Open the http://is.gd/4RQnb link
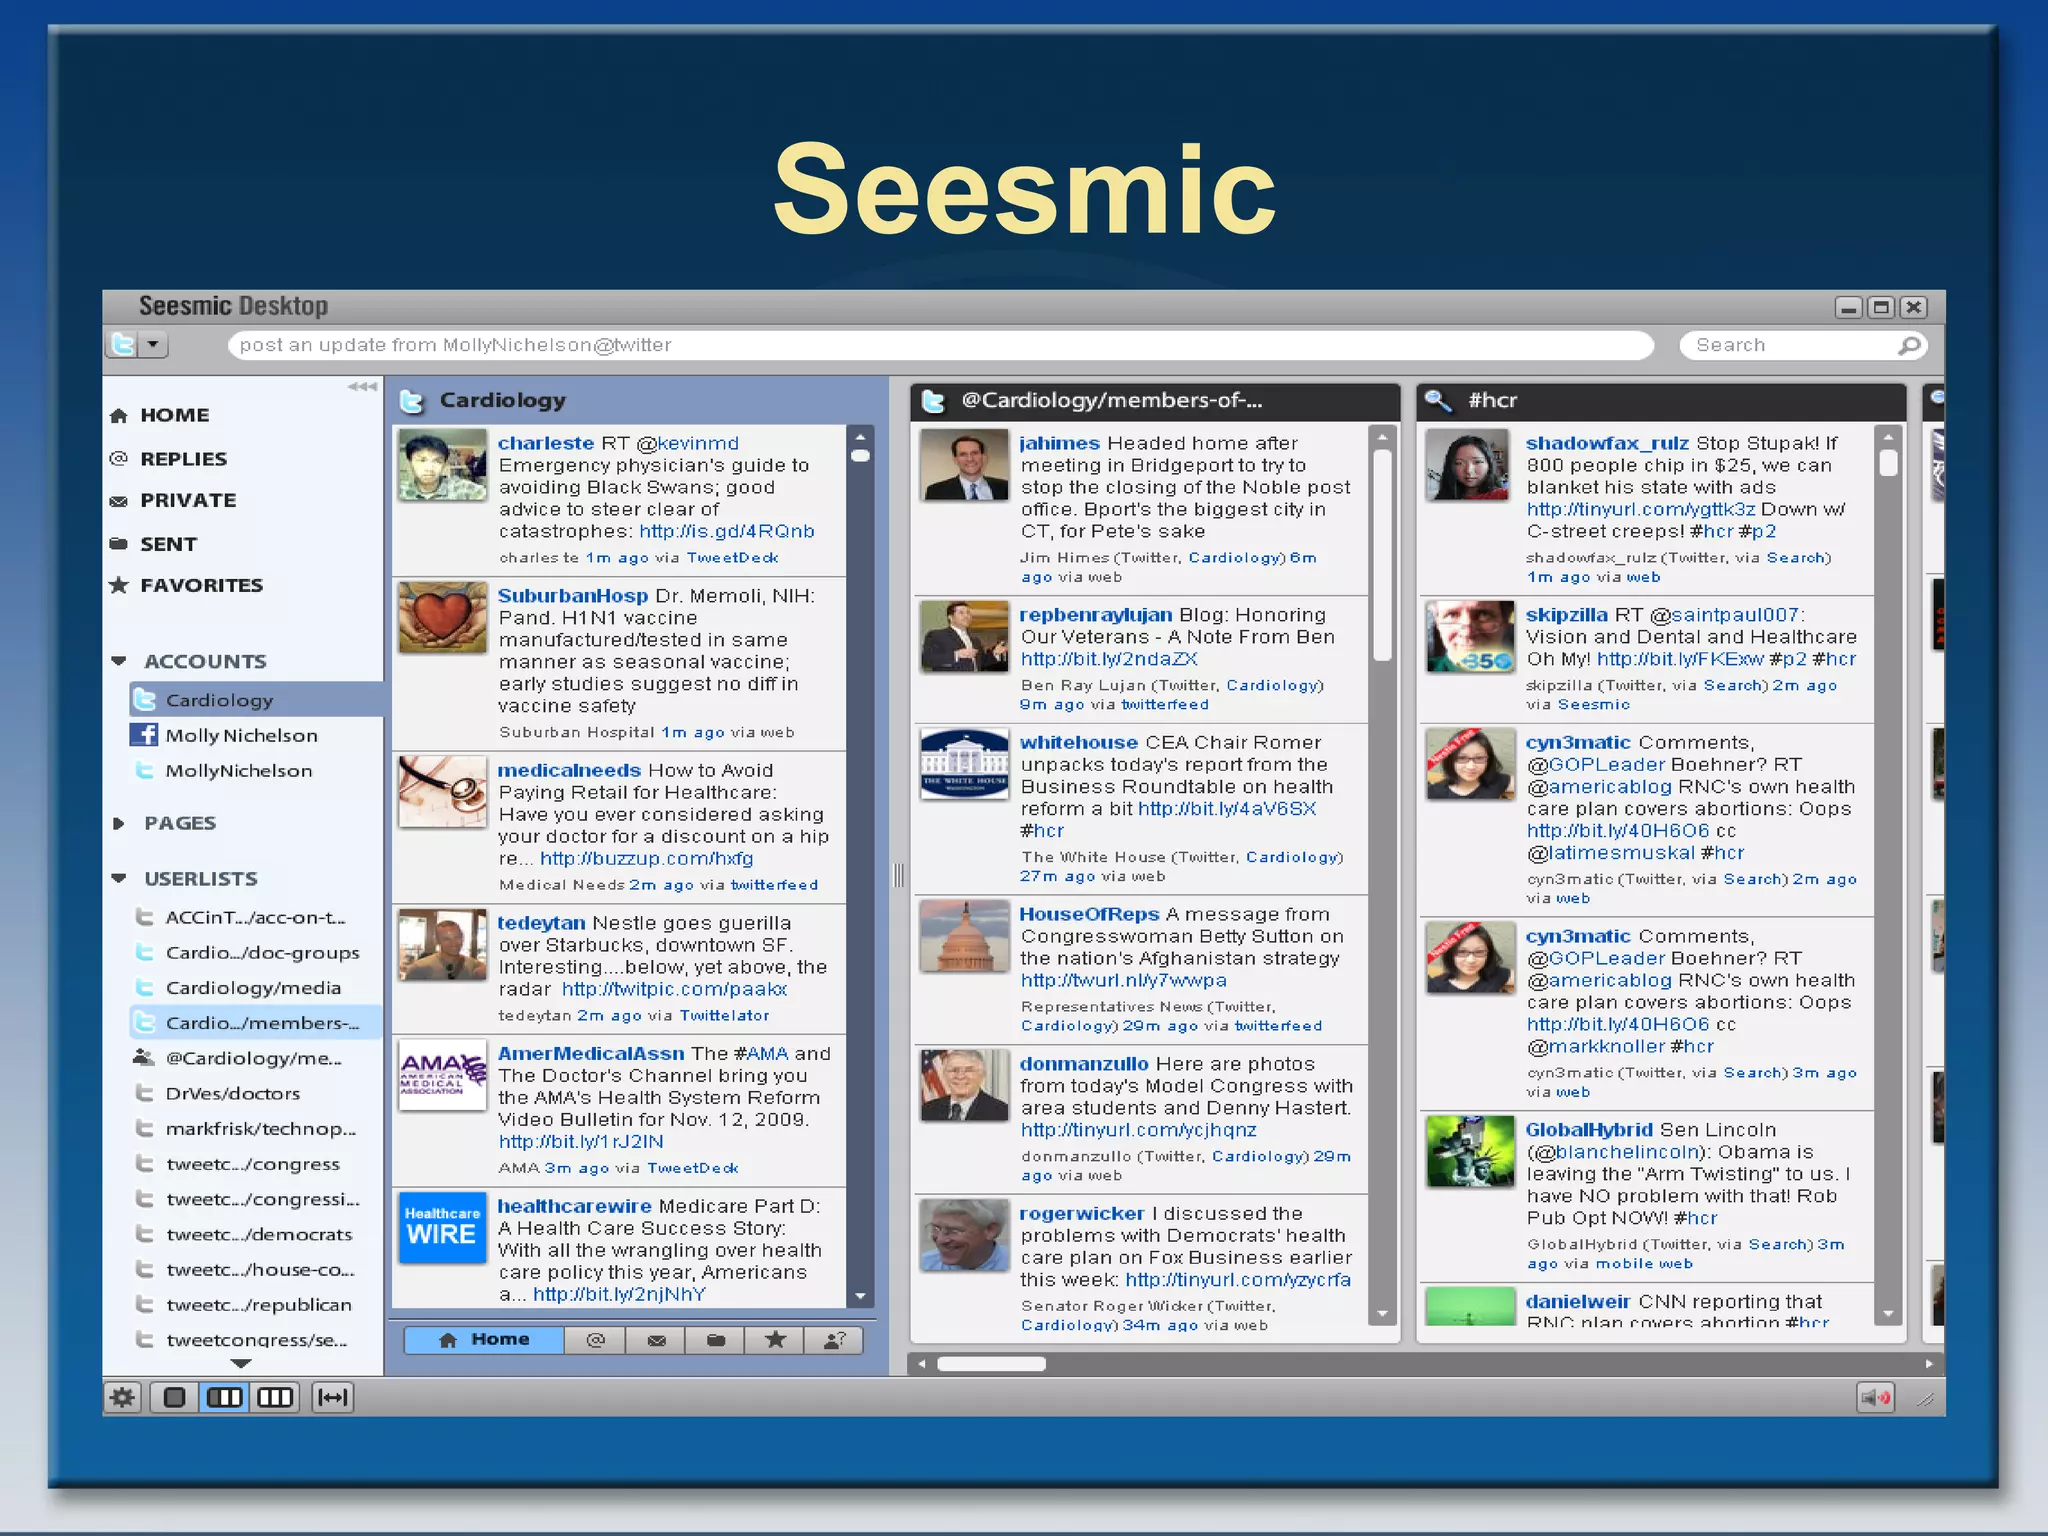Image resolution: width=2048 pixels, height=1536 pixels. (727, 531)
